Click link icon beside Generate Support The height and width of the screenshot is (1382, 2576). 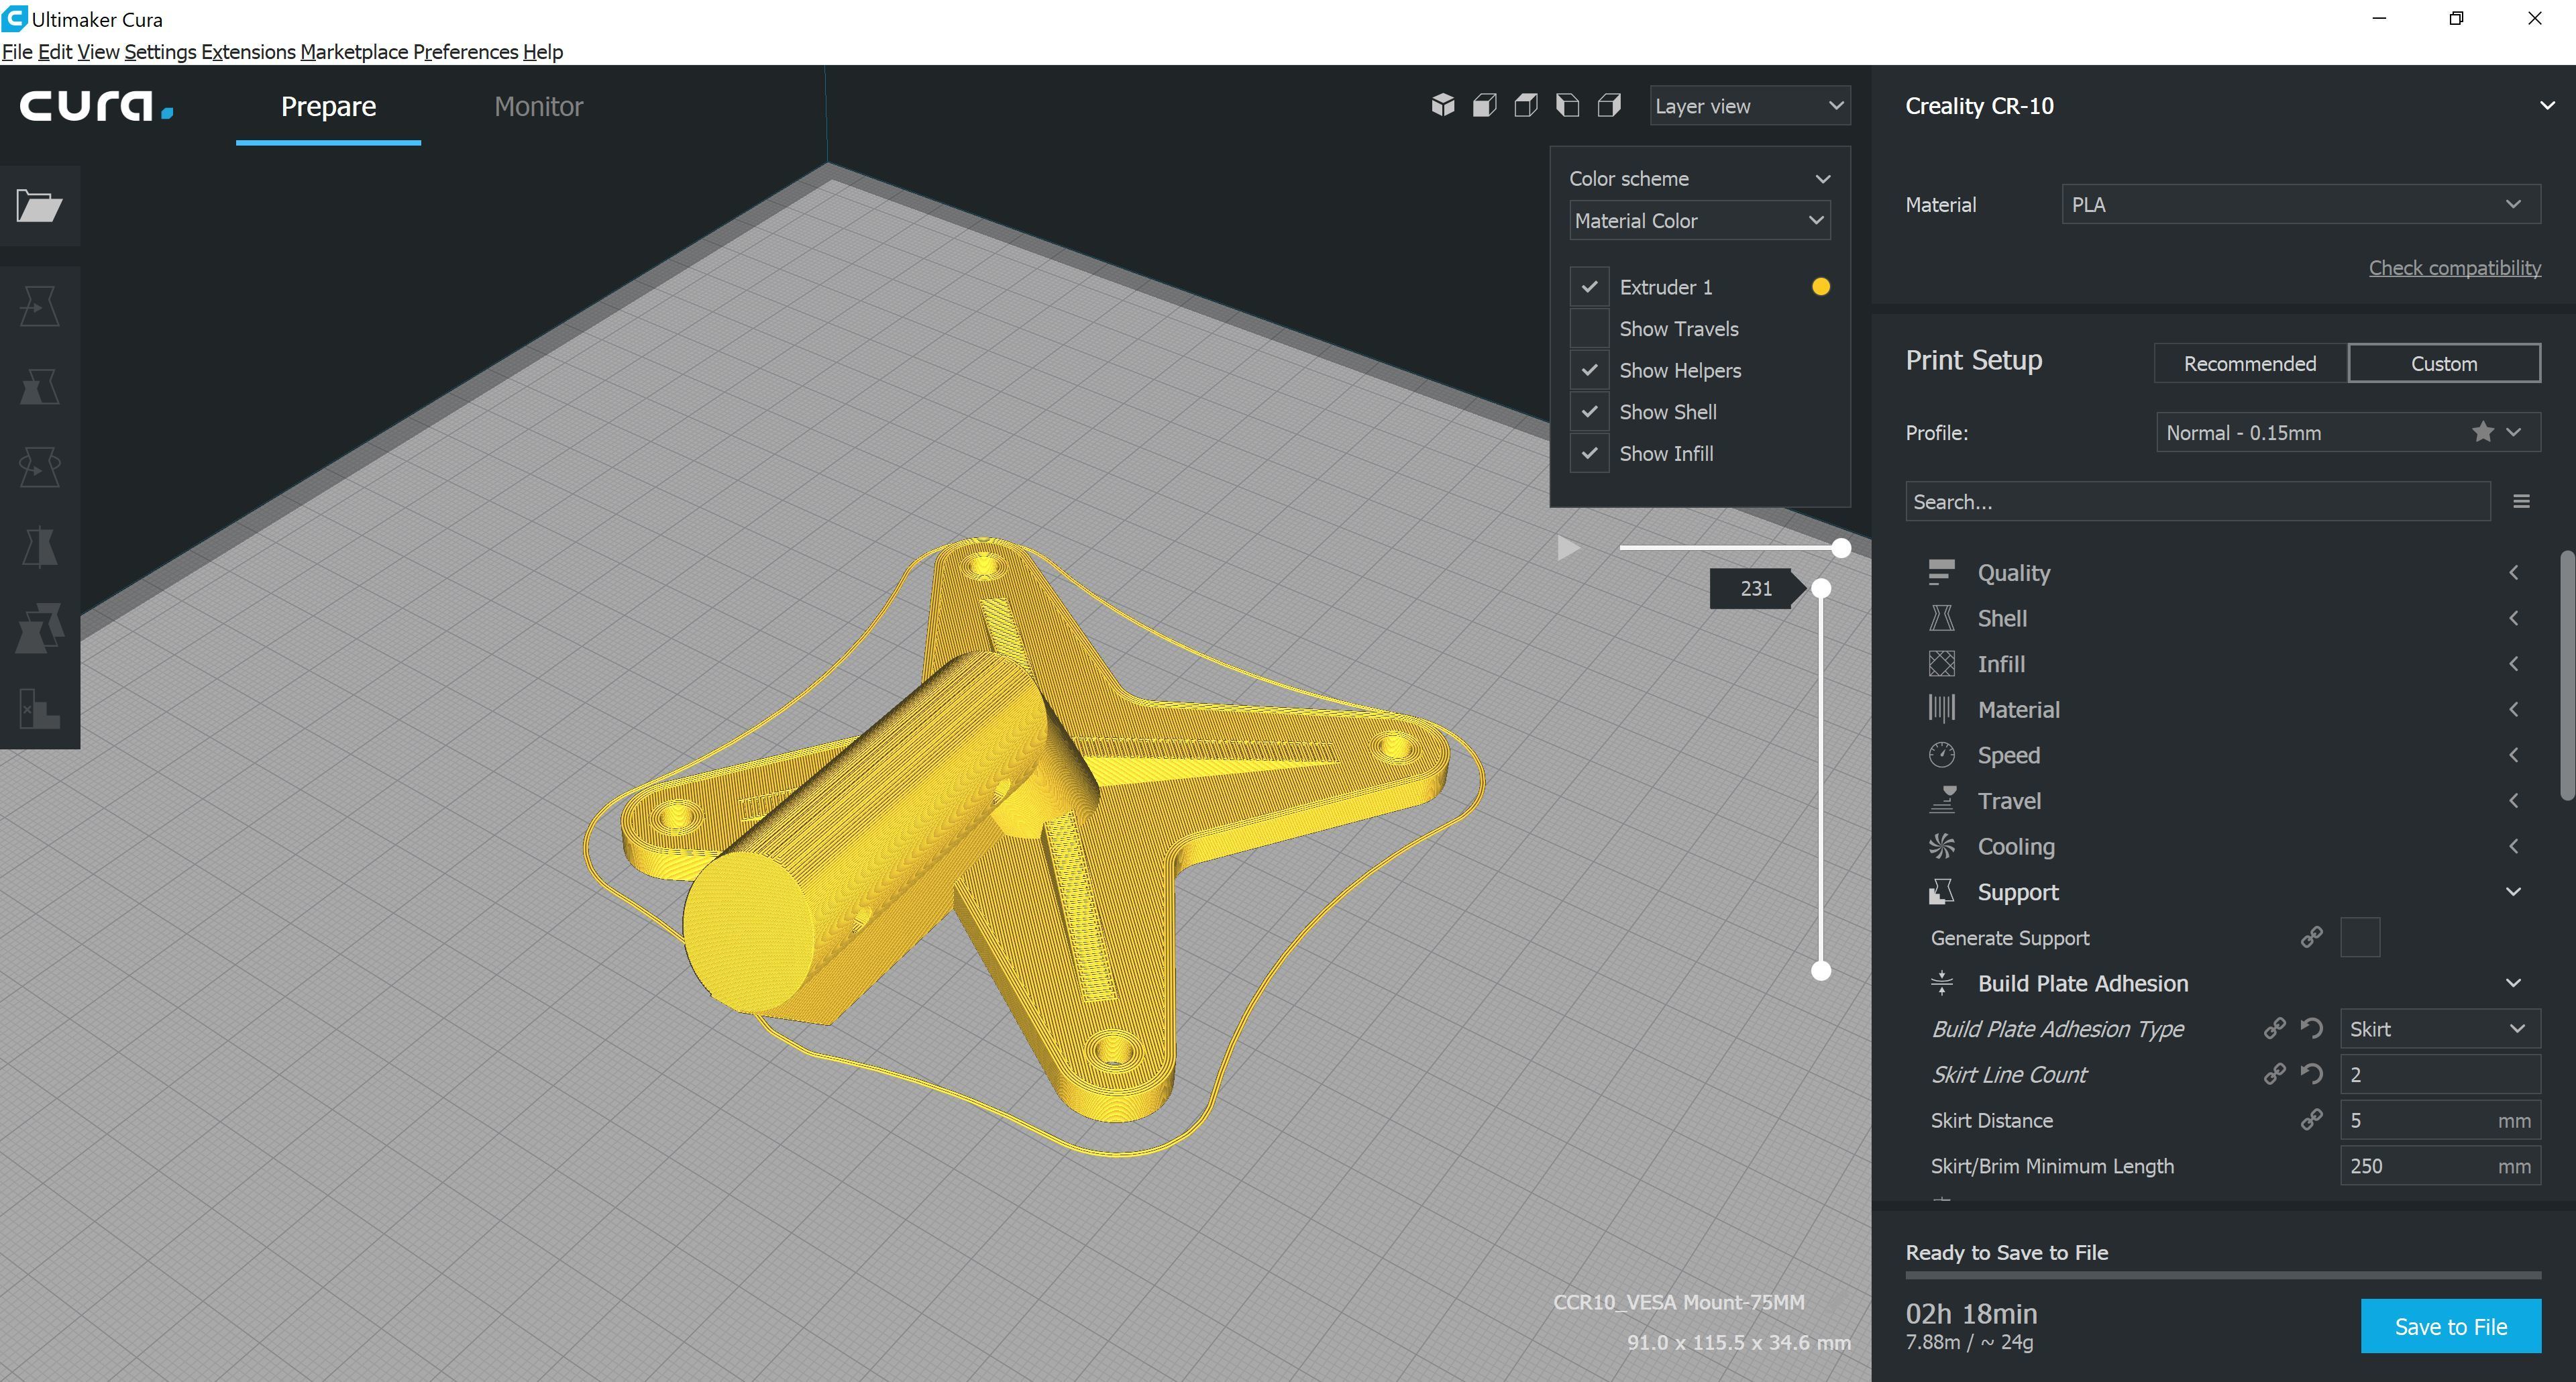point(2311,937)
